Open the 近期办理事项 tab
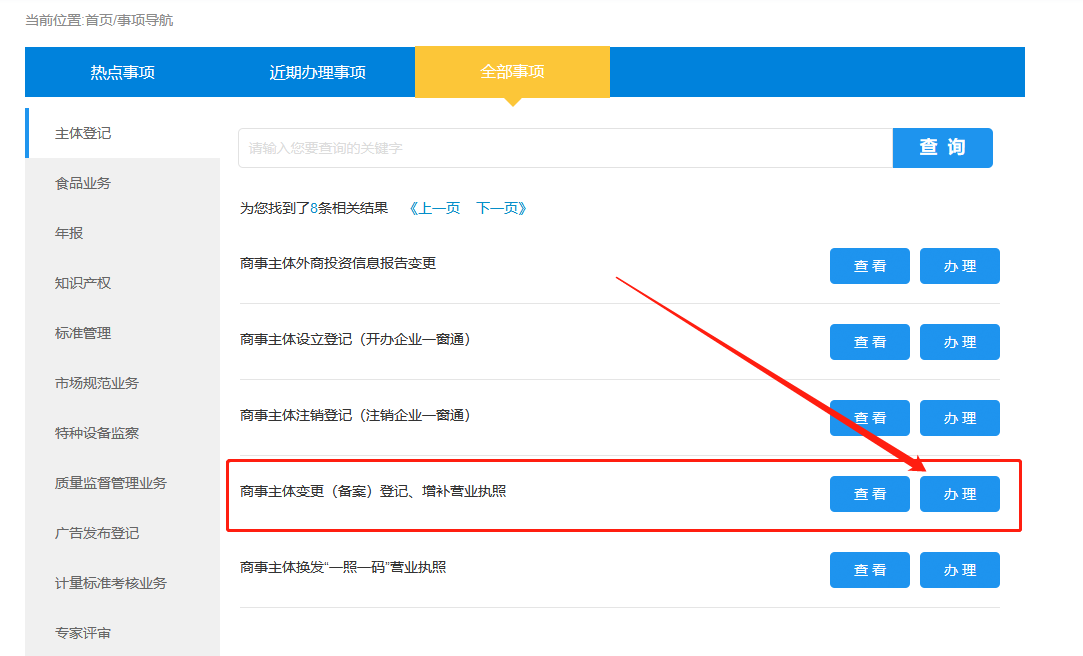The image size is (1083, 656). tap(317, 72)
